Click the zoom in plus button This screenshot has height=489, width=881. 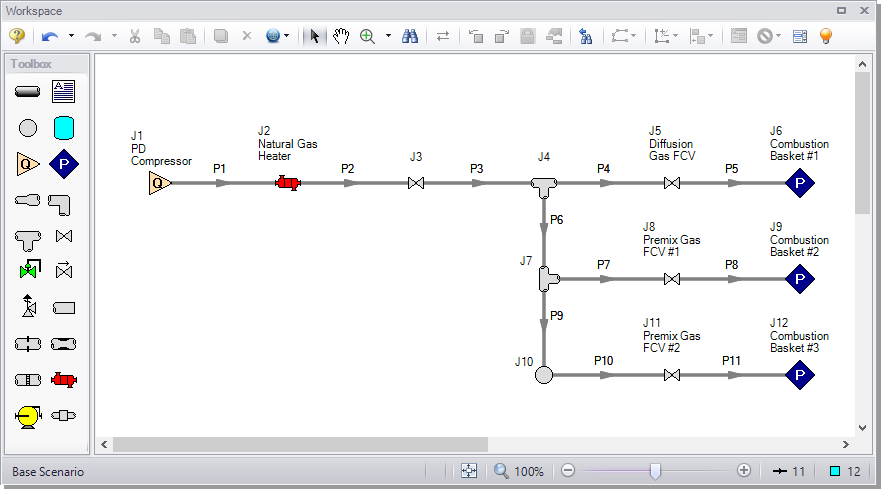coord(744,470)
